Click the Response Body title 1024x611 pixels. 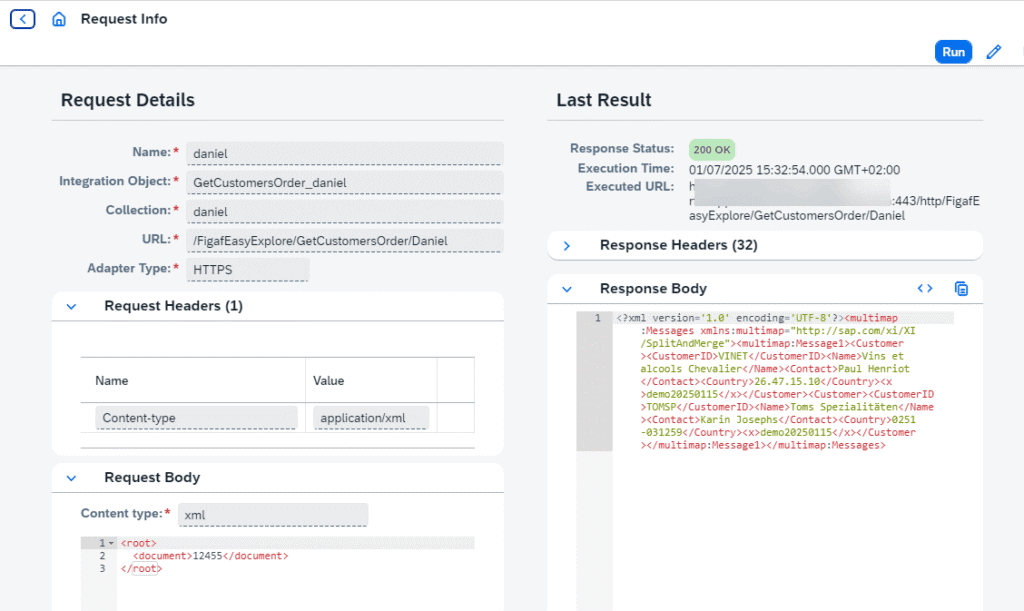pyautogui.click(x=653, y=289)
